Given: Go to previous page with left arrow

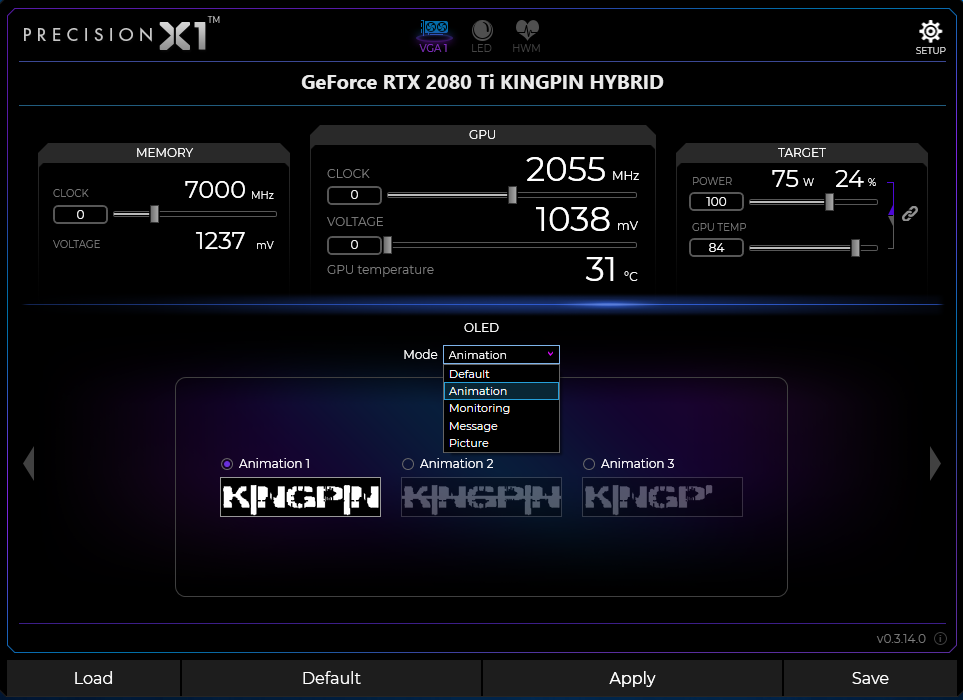Looking at the screenshot, I should (28, 464).
